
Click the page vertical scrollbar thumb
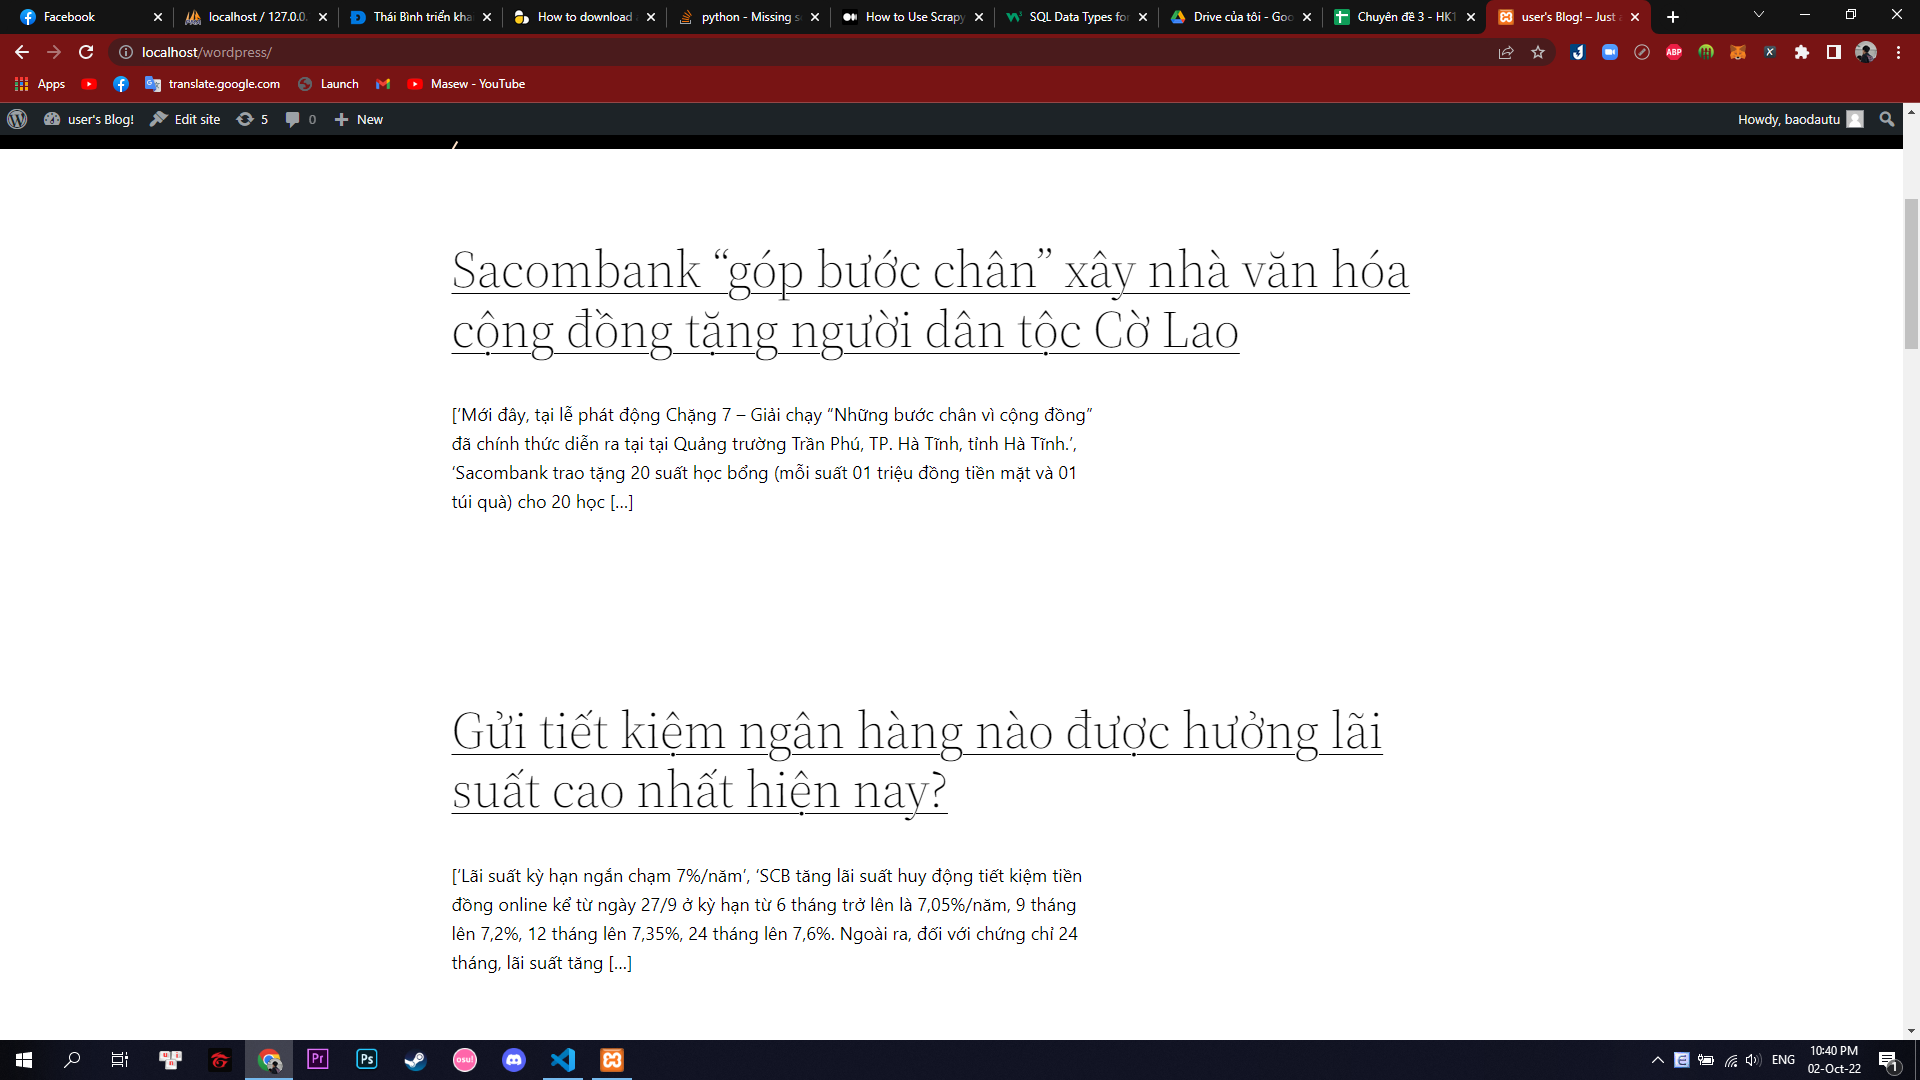click(1911, 272)
